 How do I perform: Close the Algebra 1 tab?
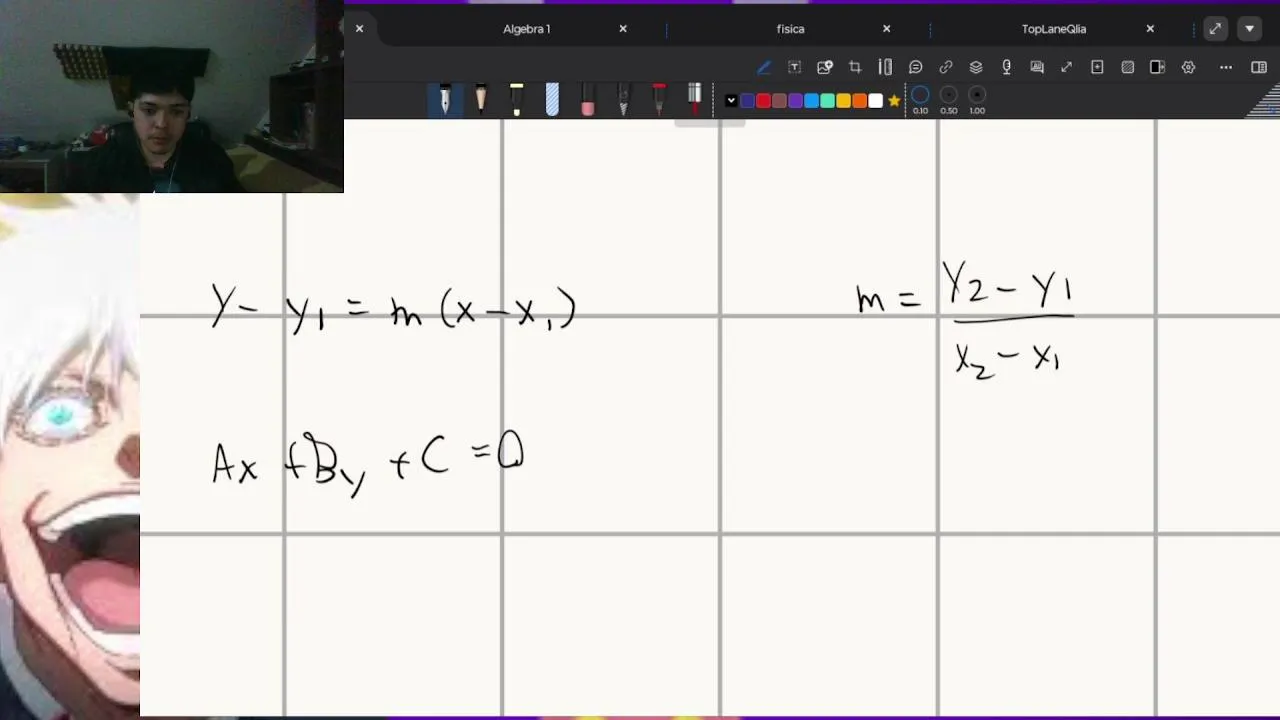pyautogui.click(x=623, y=29)
